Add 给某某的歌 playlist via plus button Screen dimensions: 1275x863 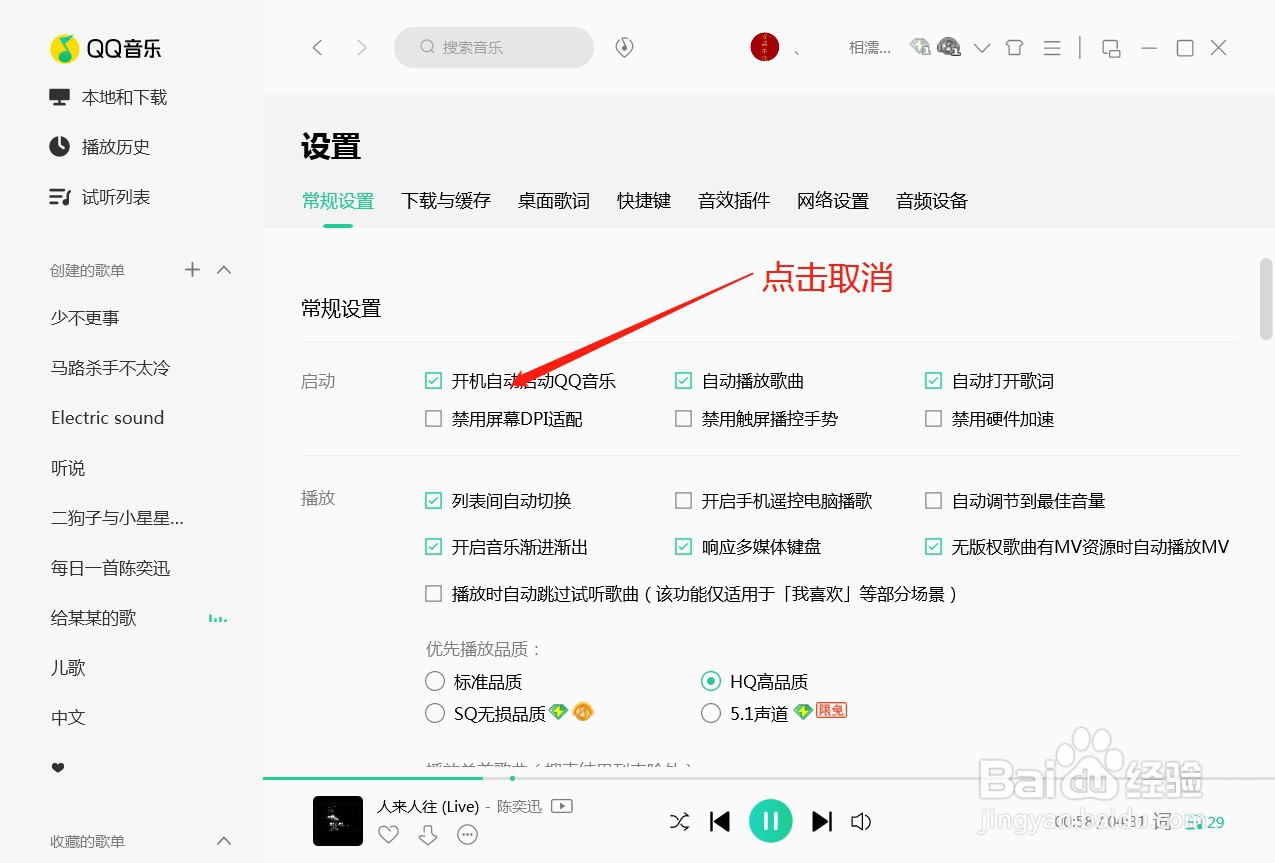tap(191, 269)
